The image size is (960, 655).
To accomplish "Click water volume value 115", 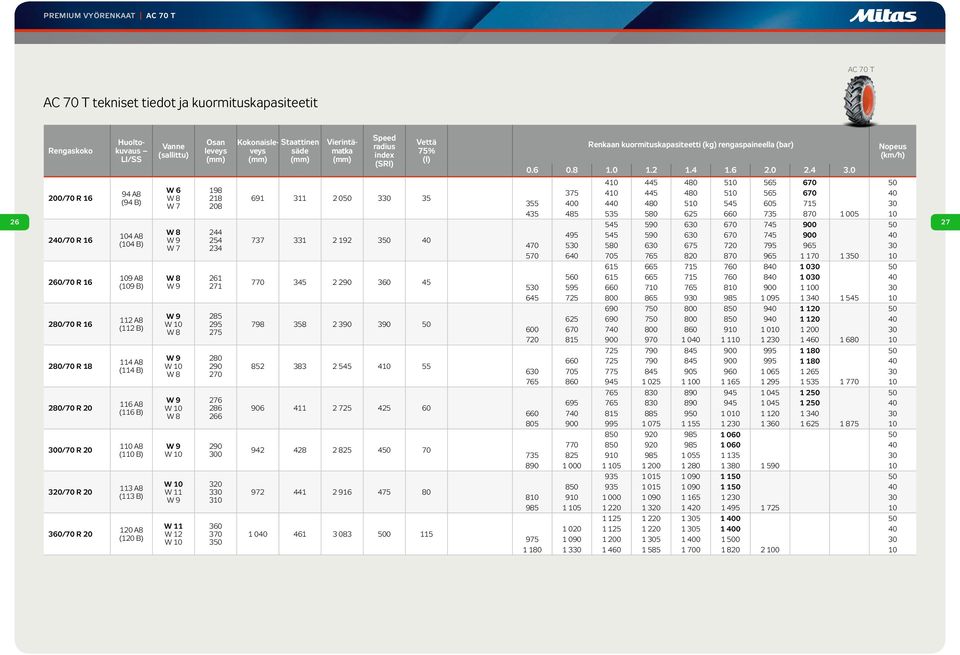I will (x=426, y=534).
